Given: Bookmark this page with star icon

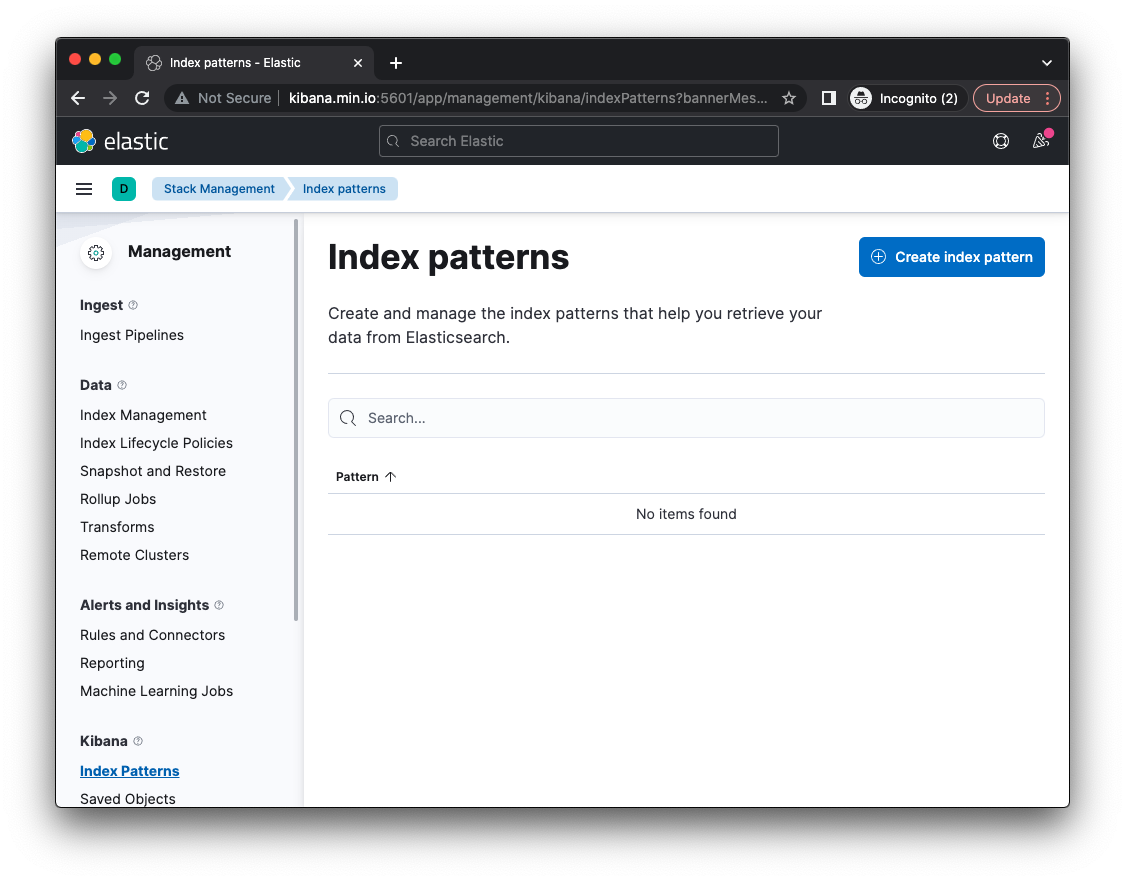Looking at the screenshot, I should click(789, 98).
